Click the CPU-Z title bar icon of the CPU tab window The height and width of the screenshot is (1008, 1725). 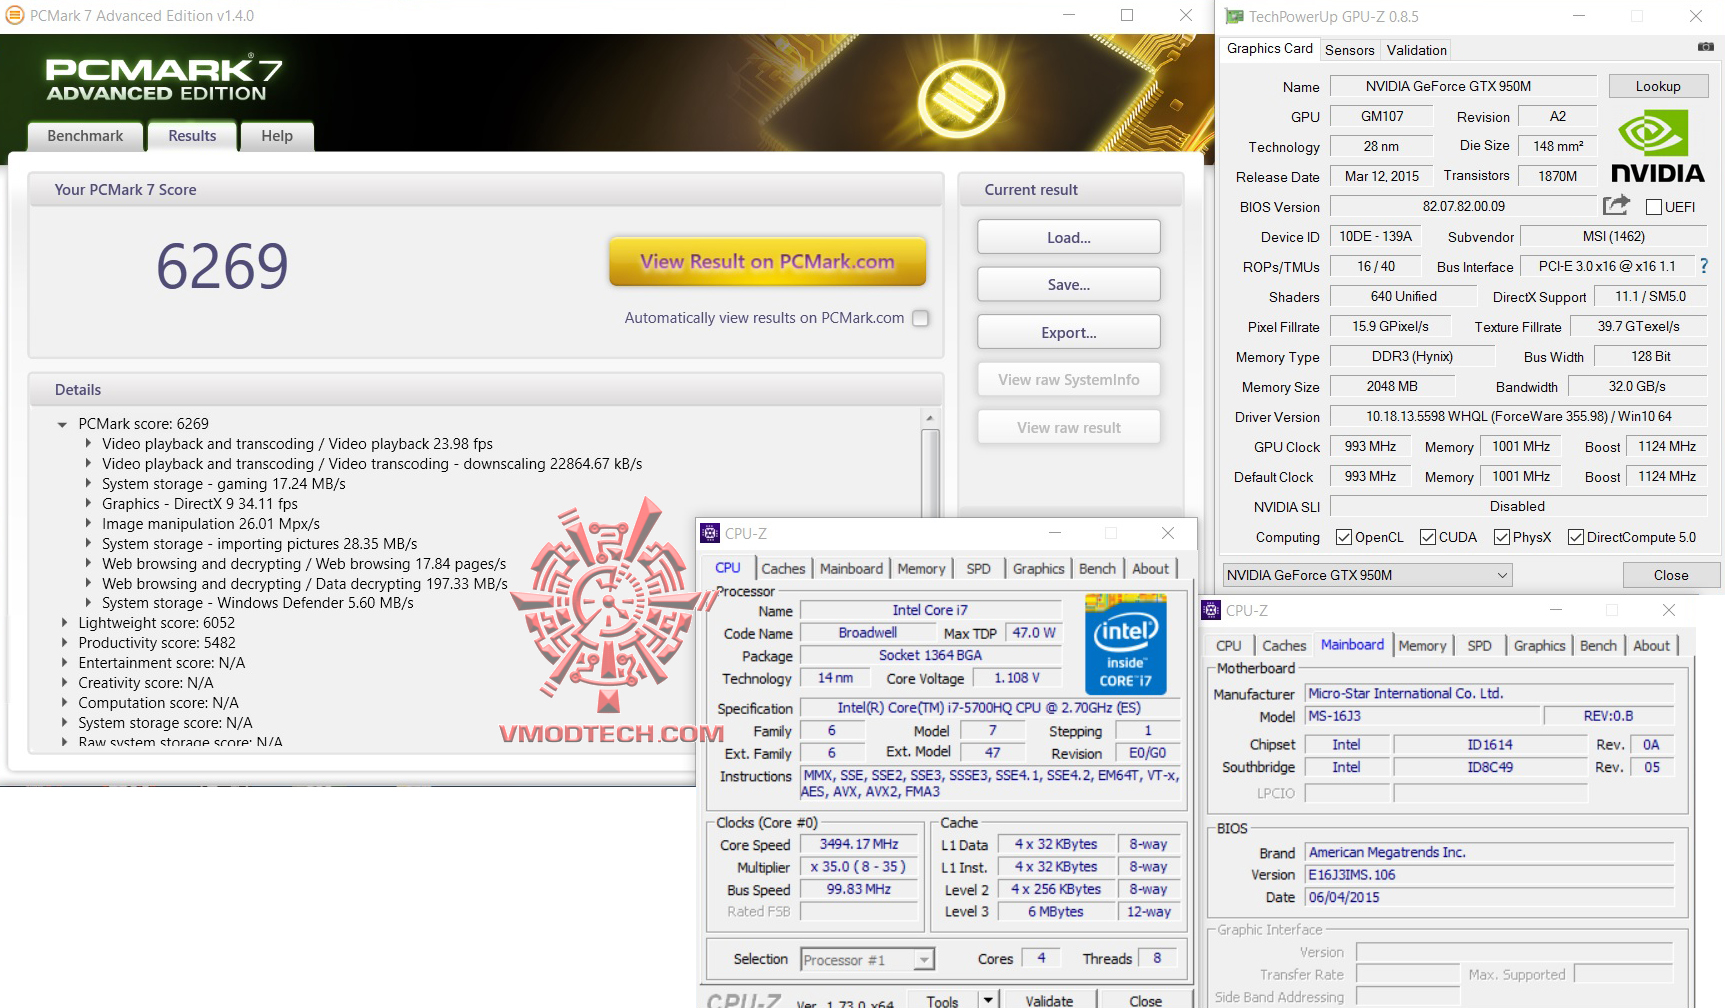click(x=710, y=533)
